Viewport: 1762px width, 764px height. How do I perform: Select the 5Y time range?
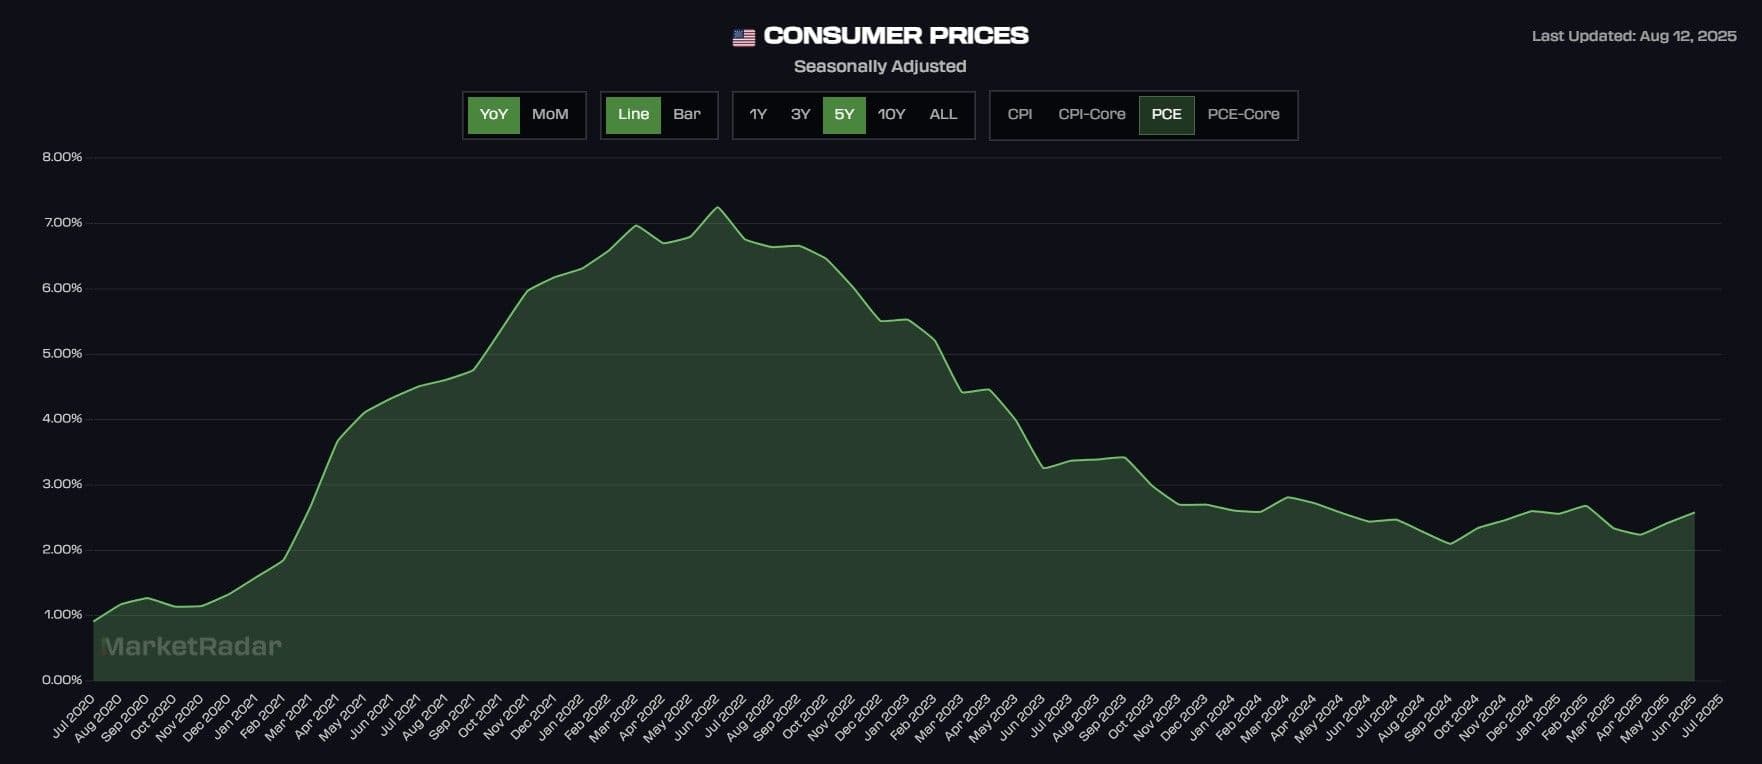click(844, 115)
